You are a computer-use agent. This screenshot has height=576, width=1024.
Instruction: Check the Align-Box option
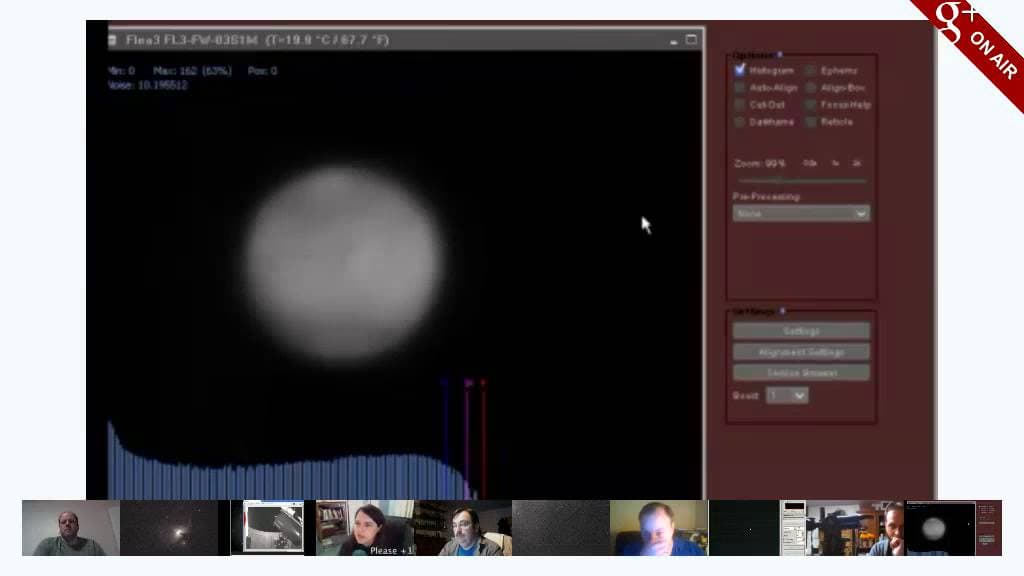(810, 87)
